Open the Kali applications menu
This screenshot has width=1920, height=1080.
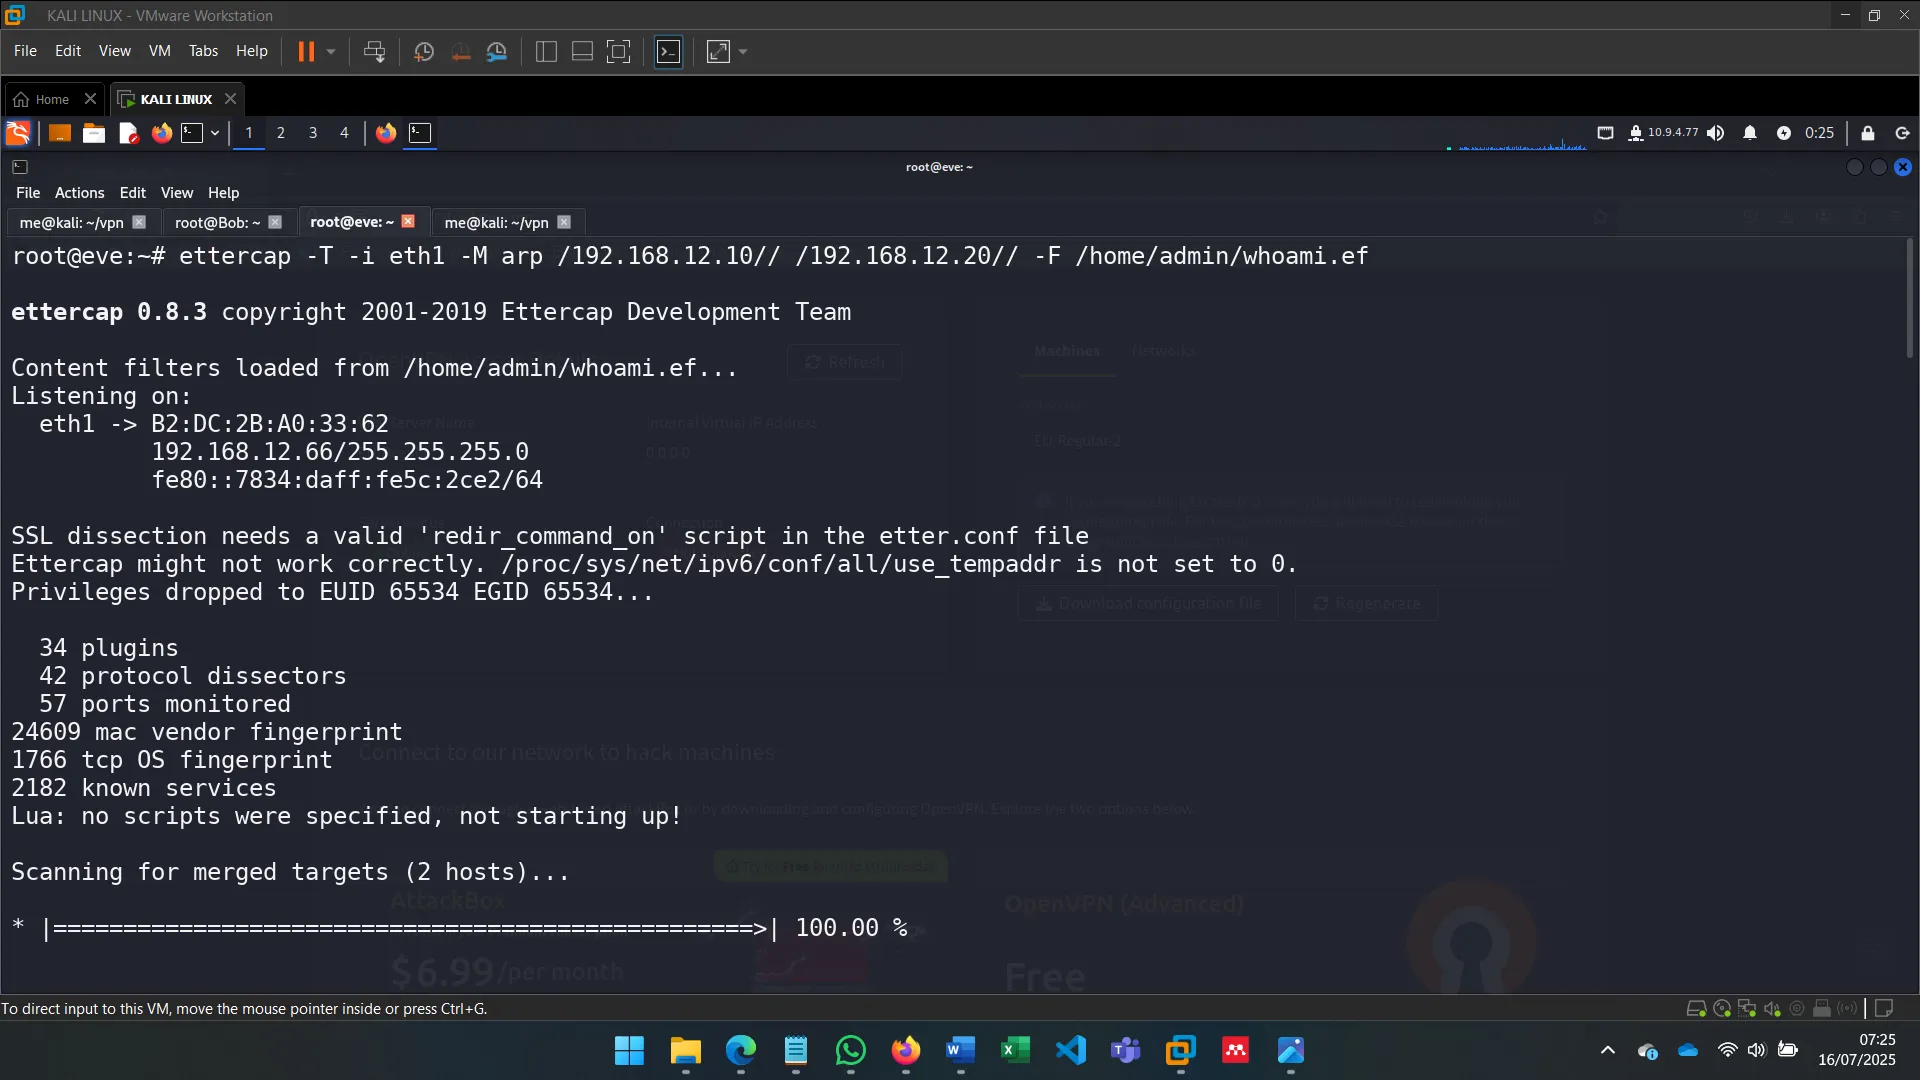(17, 132)
